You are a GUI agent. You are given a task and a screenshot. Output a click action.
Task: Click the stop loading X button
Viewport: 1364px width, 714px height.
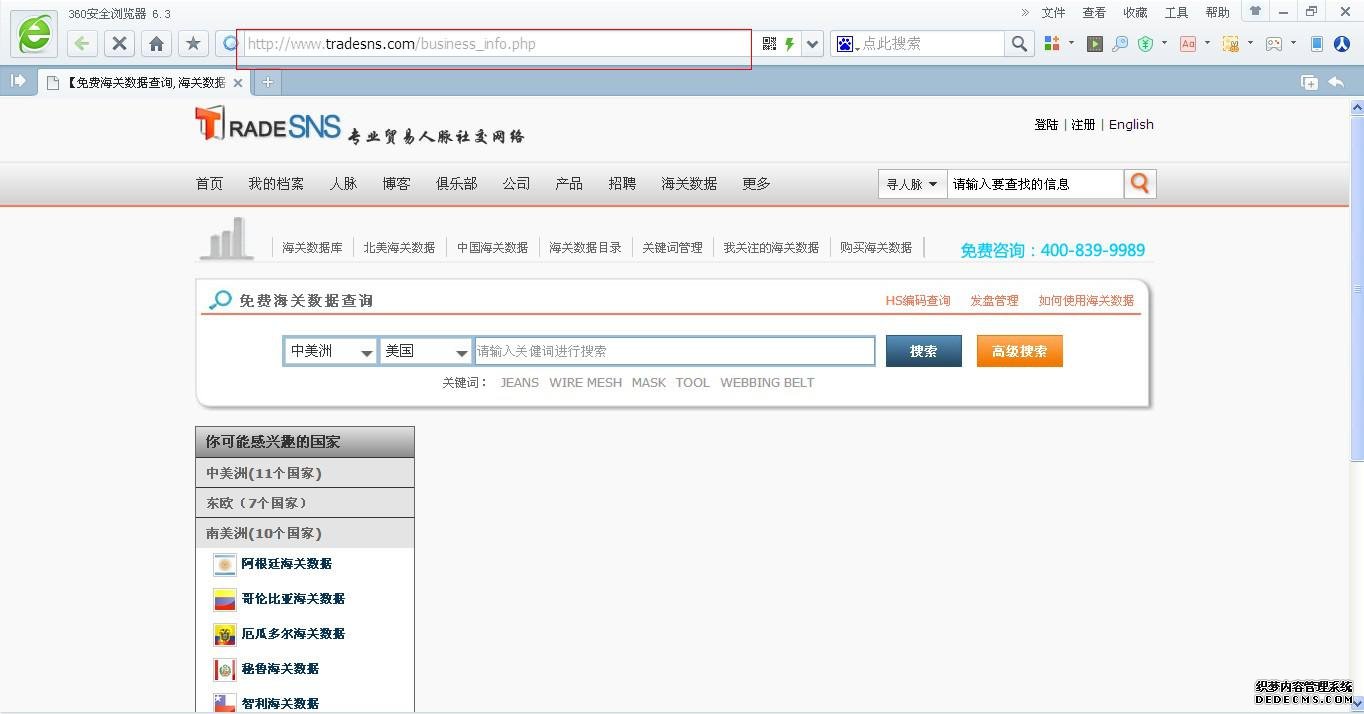(119, 44)
